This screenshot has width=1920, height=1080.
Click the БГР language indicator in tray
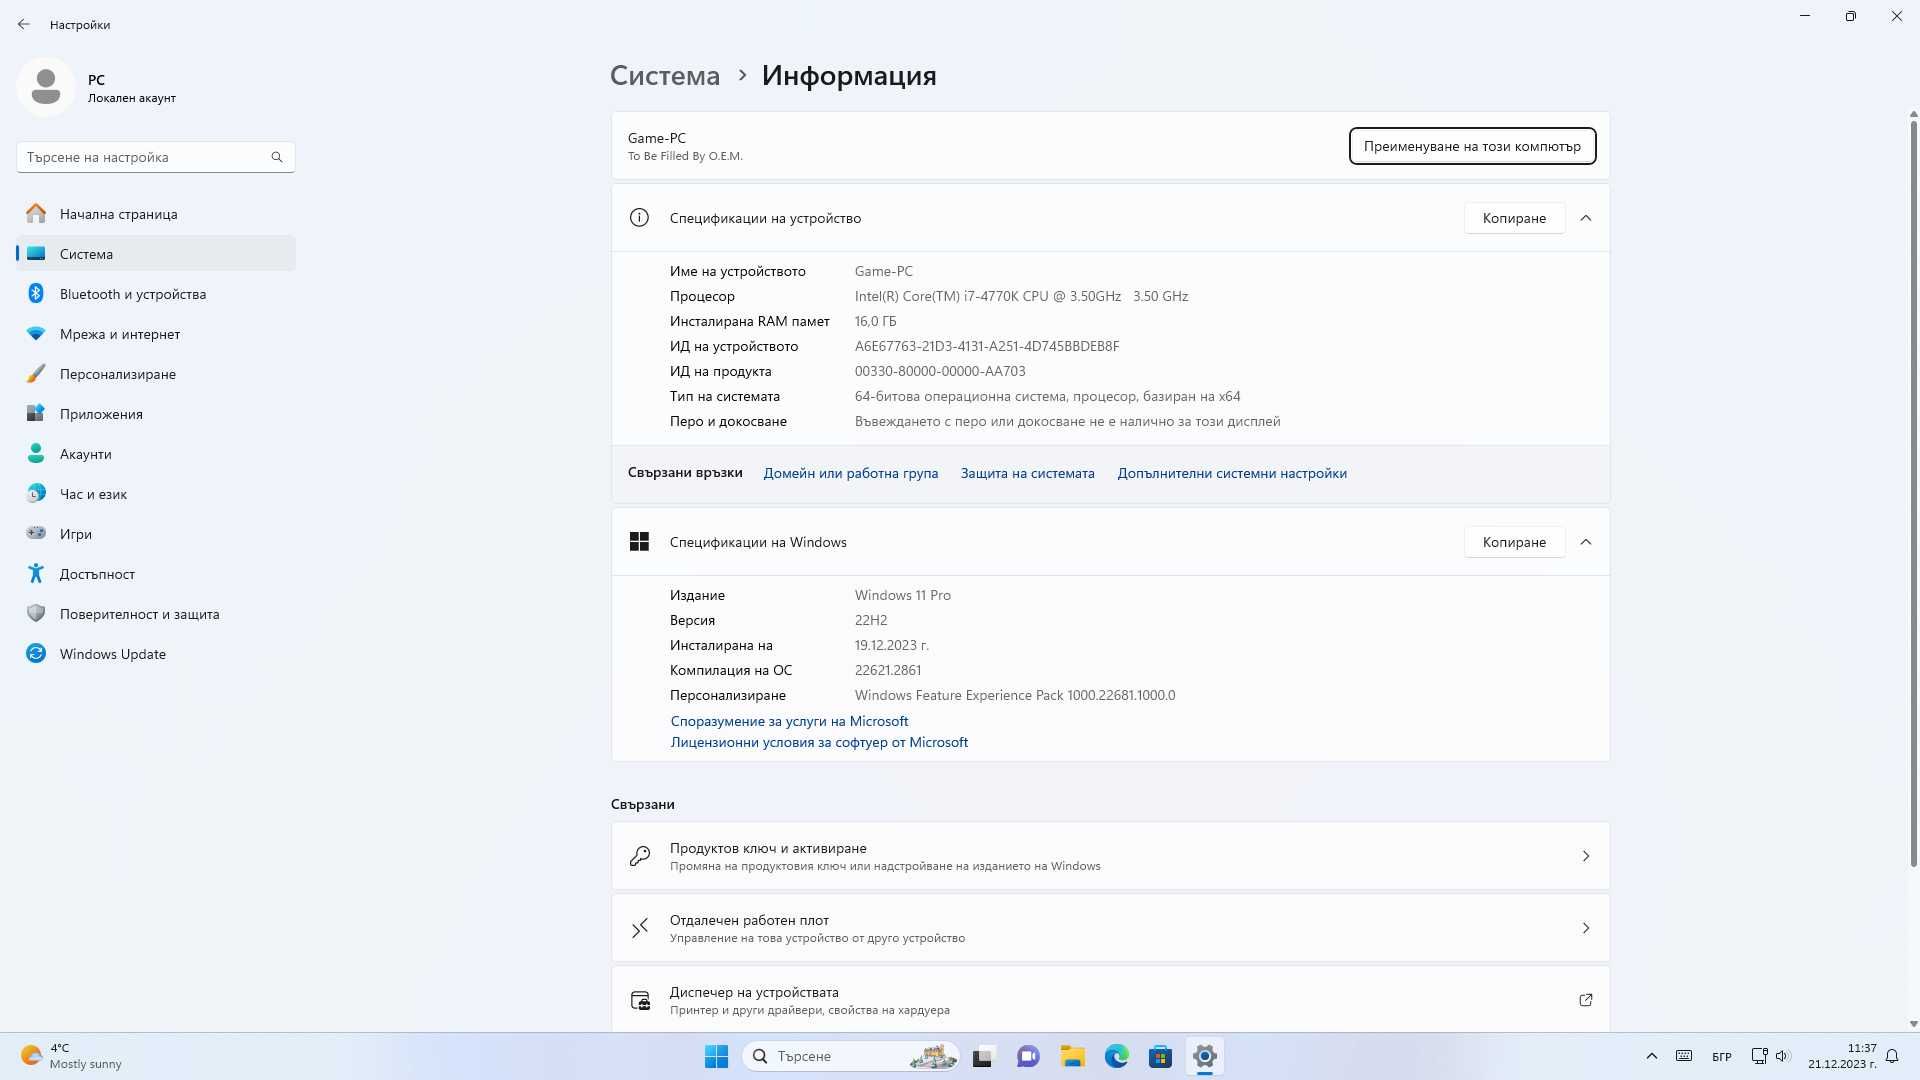[1721, 1056]
